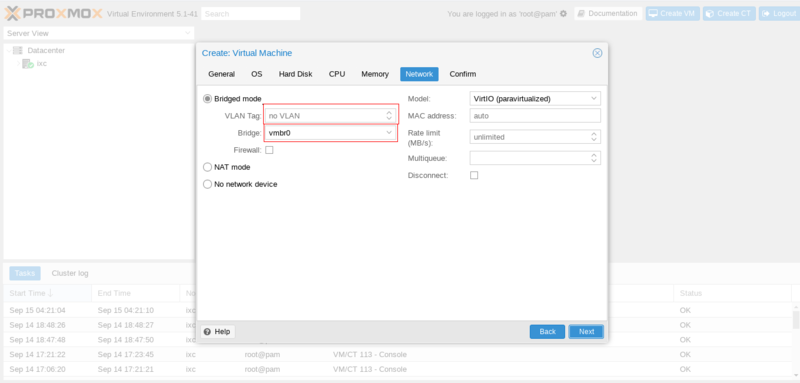Open the Bridge vmbr0 dropdown
800x383 pixels.
pos(331,133)
